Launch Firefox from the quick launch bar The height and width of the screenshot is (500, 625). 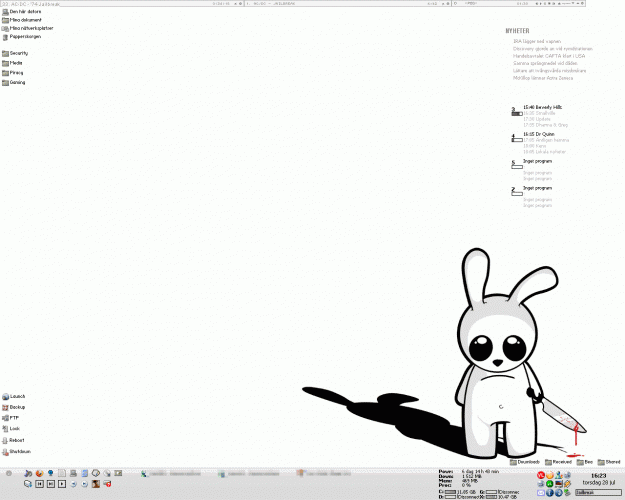click(38, 472)
